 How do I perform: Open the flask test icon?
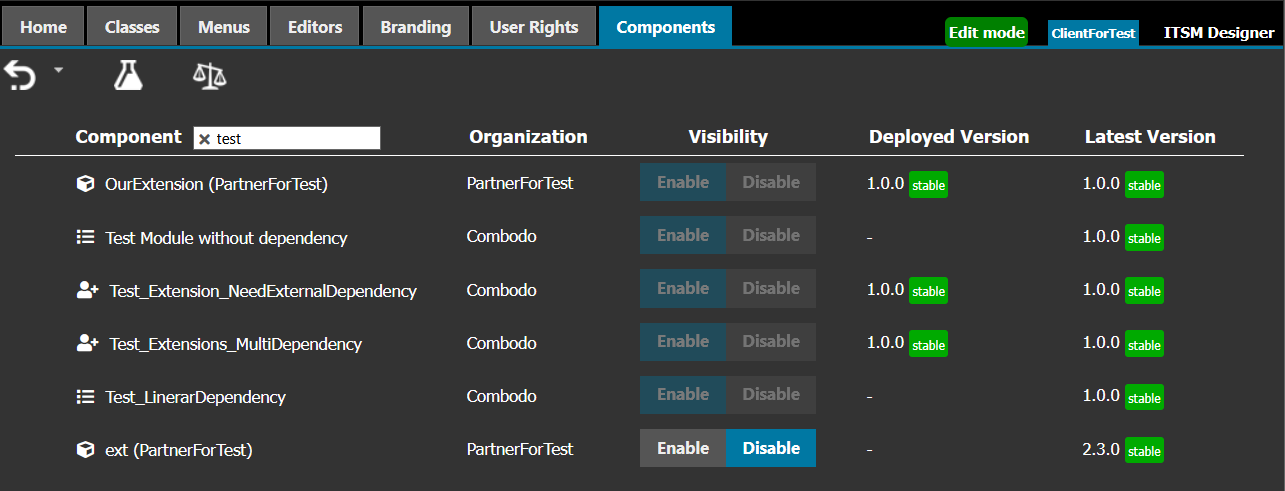point(128,75)
